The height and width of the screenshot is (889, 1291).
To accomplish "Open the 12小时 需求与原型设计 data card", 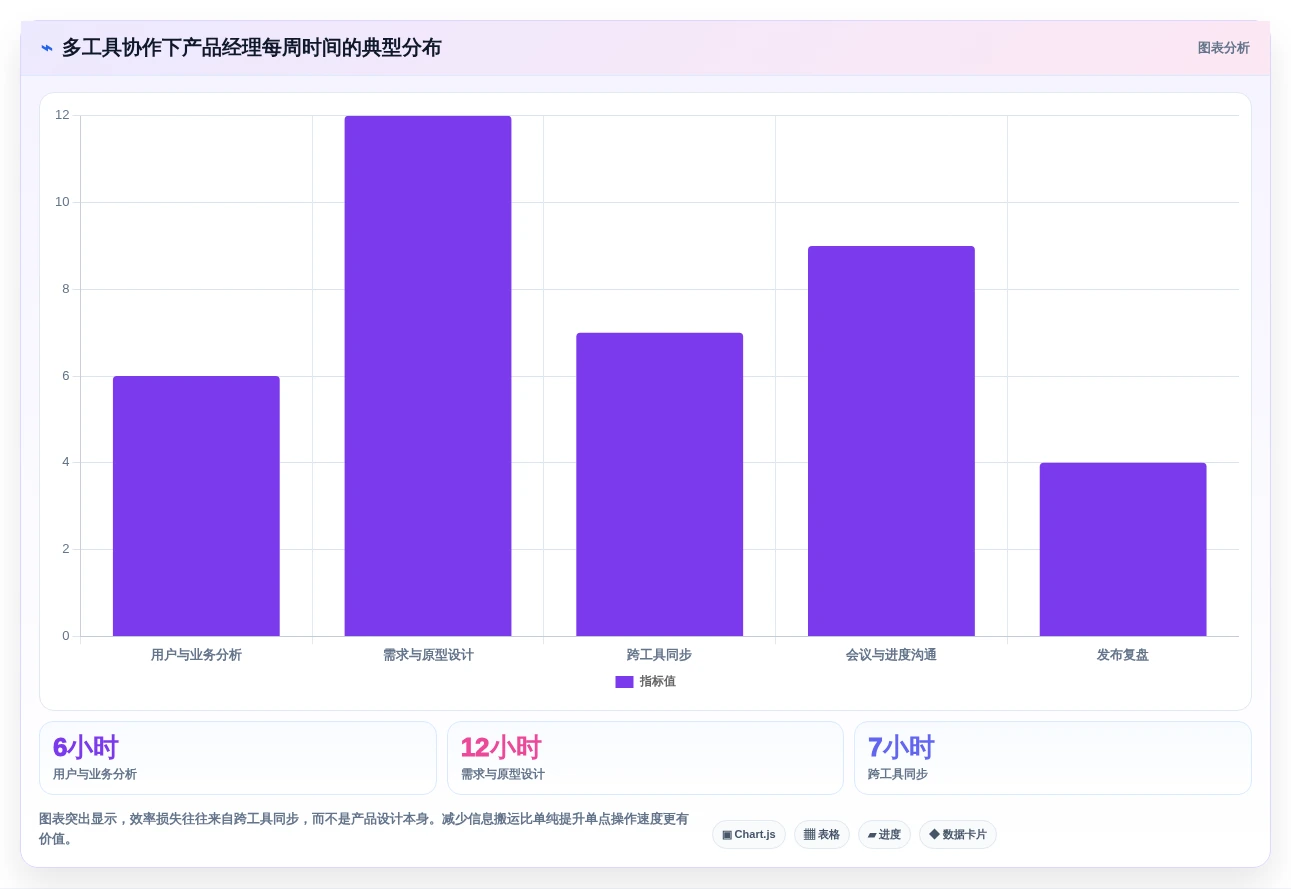I will point(645,758).
